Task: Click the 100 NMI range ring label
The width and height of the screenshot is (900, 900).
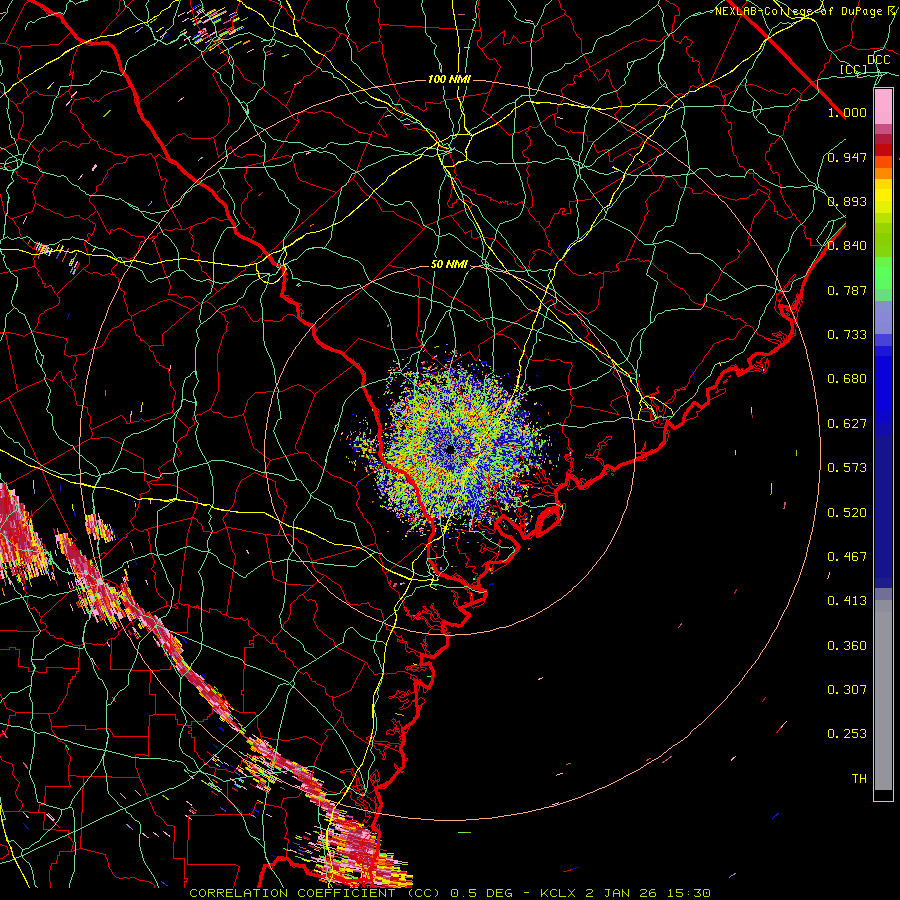Action: pyautogui.click(x=449, y=79)
